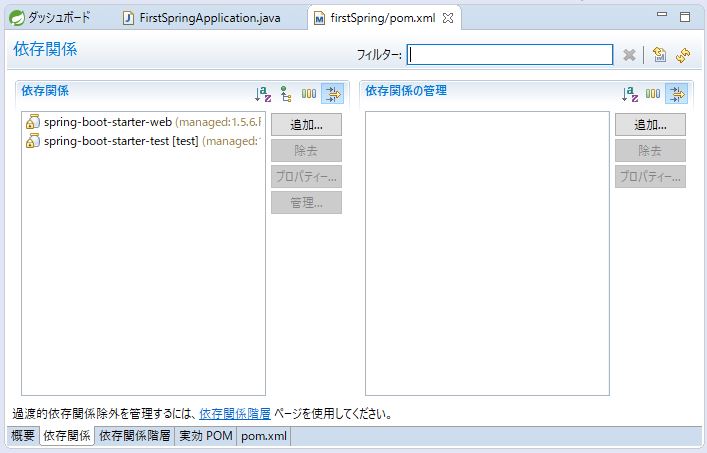Select spring-boot-starter-web dependency
707x453 pixels.
click(x=143, y=122)
